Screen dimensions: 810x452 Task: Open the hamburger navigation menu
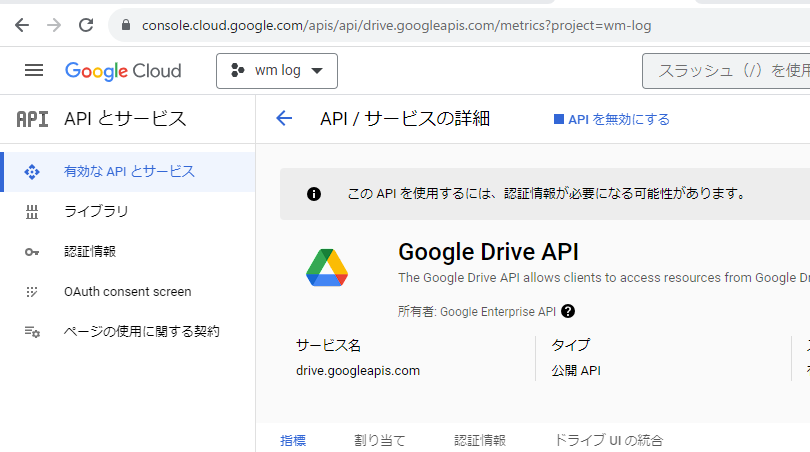click(x=34, y=70)
